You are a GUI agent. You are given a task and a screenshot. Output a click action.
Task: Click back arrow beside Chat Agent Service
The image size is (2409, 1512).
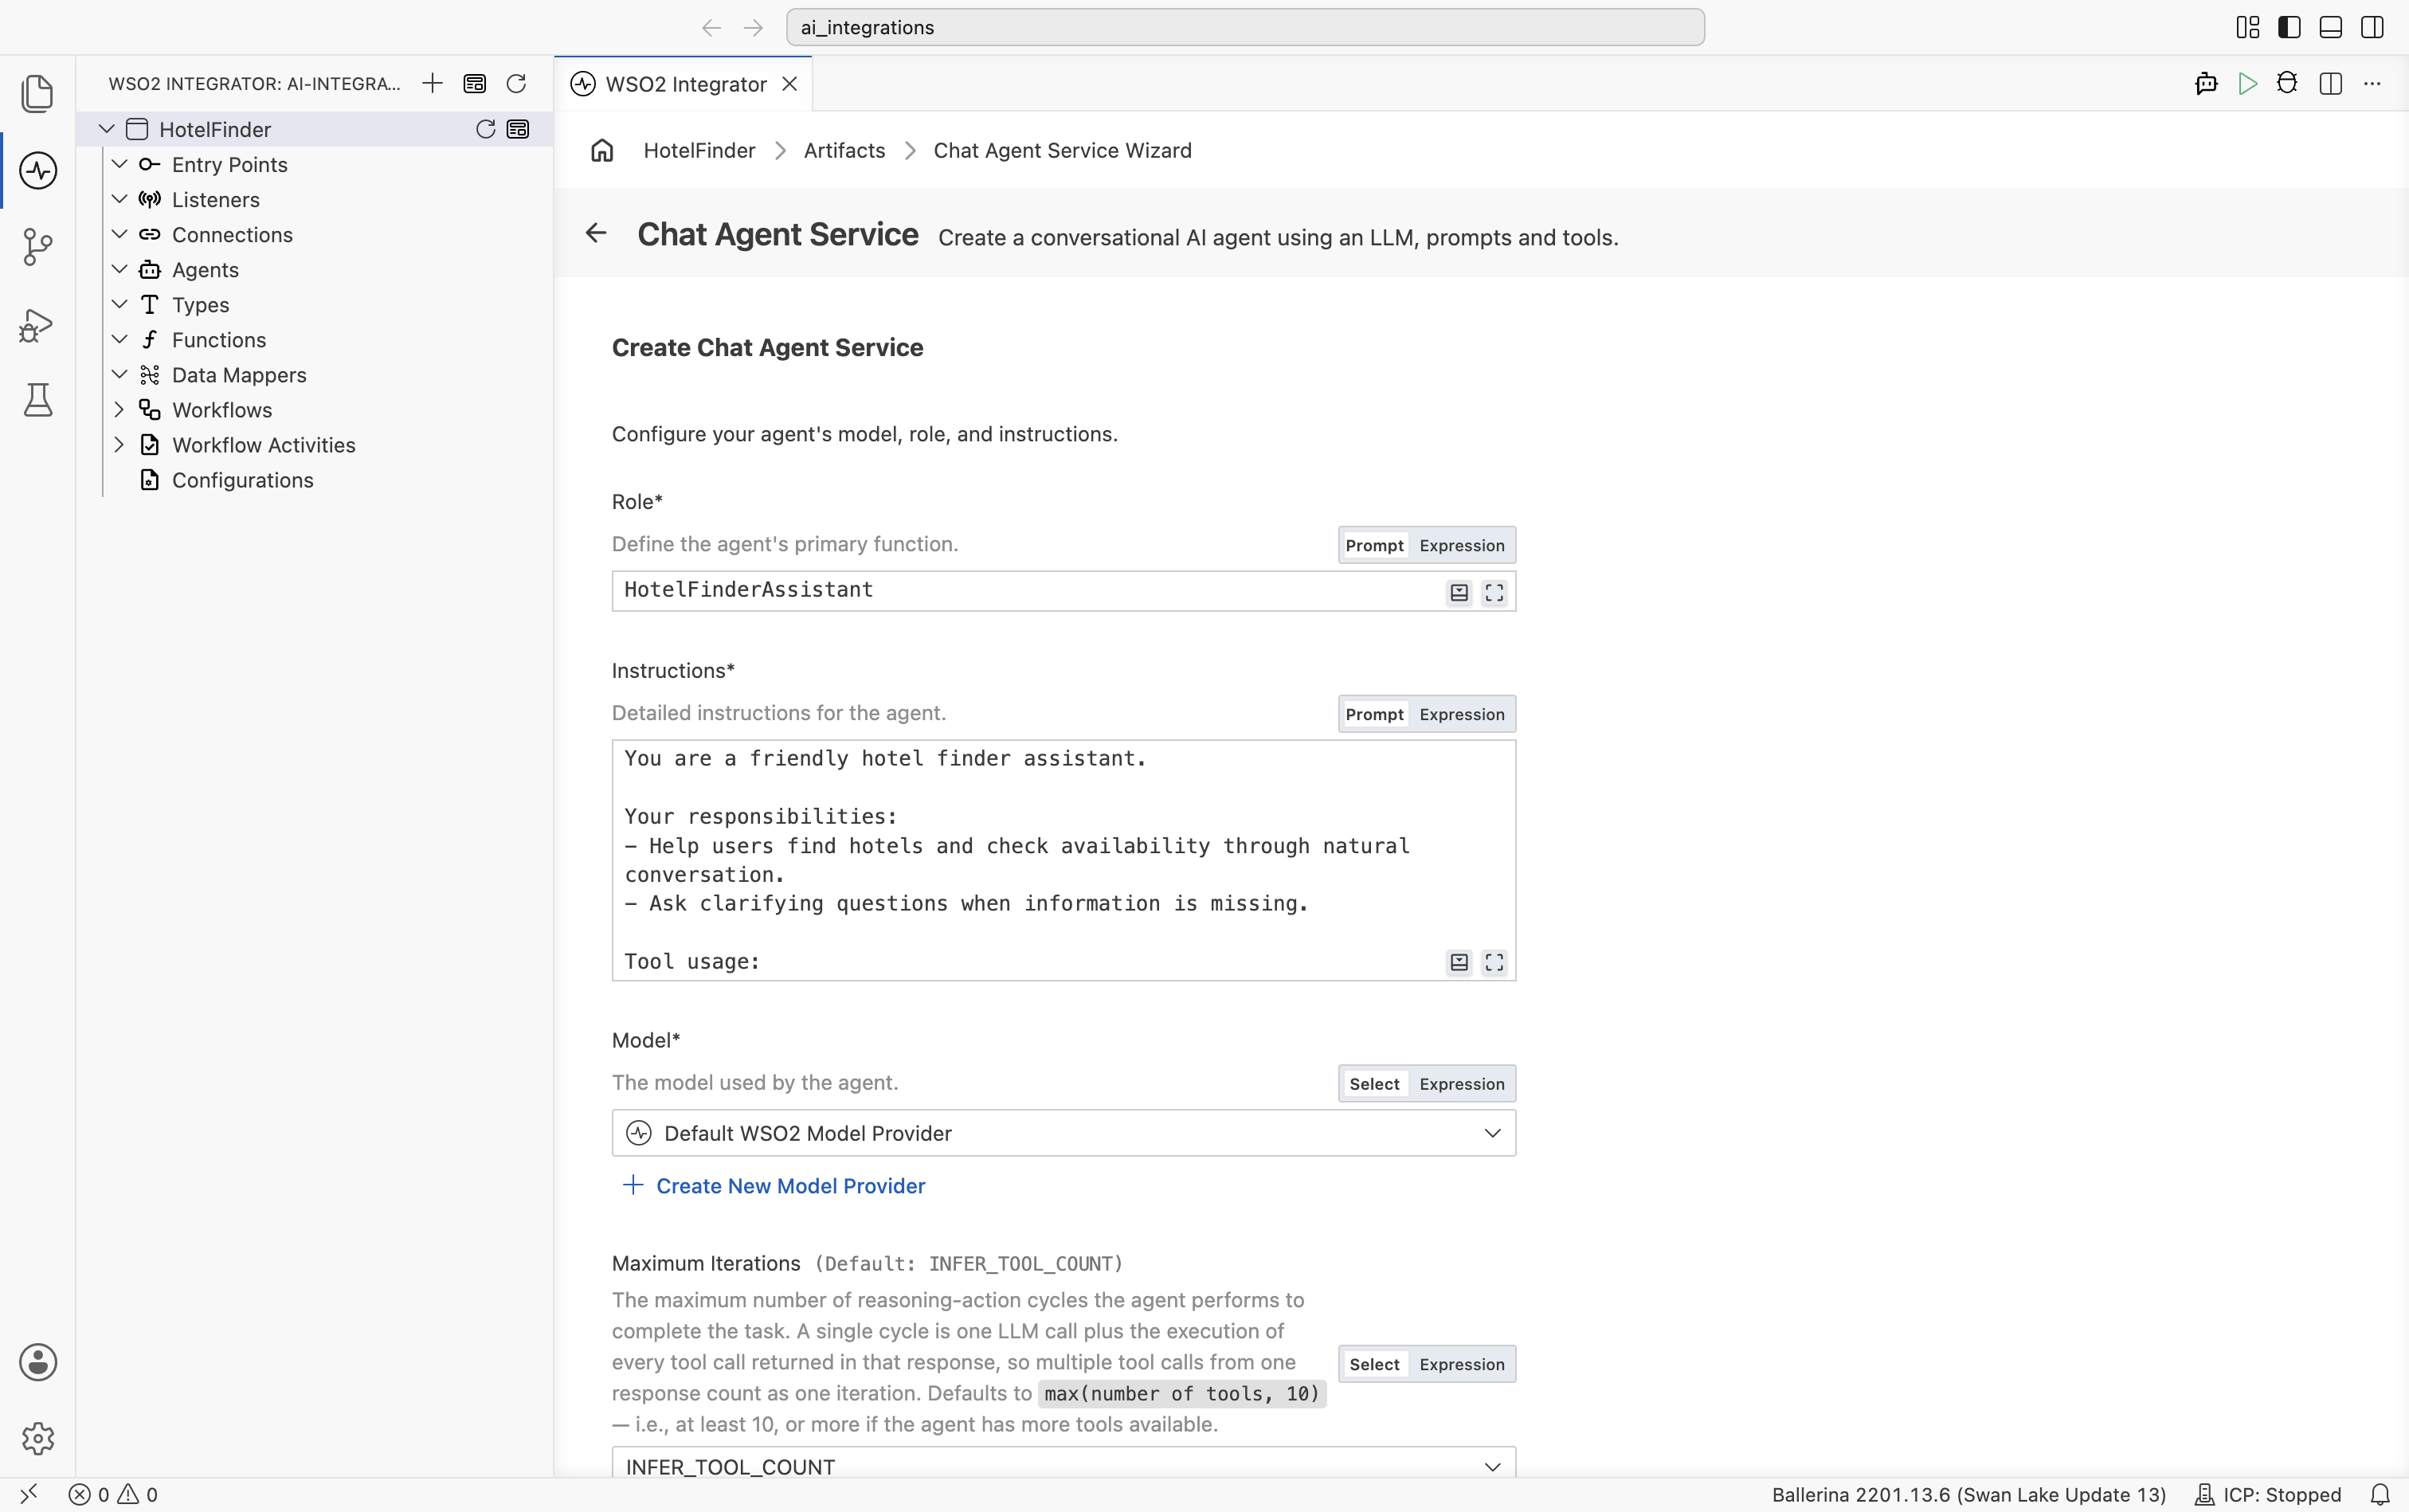(596, 233)
